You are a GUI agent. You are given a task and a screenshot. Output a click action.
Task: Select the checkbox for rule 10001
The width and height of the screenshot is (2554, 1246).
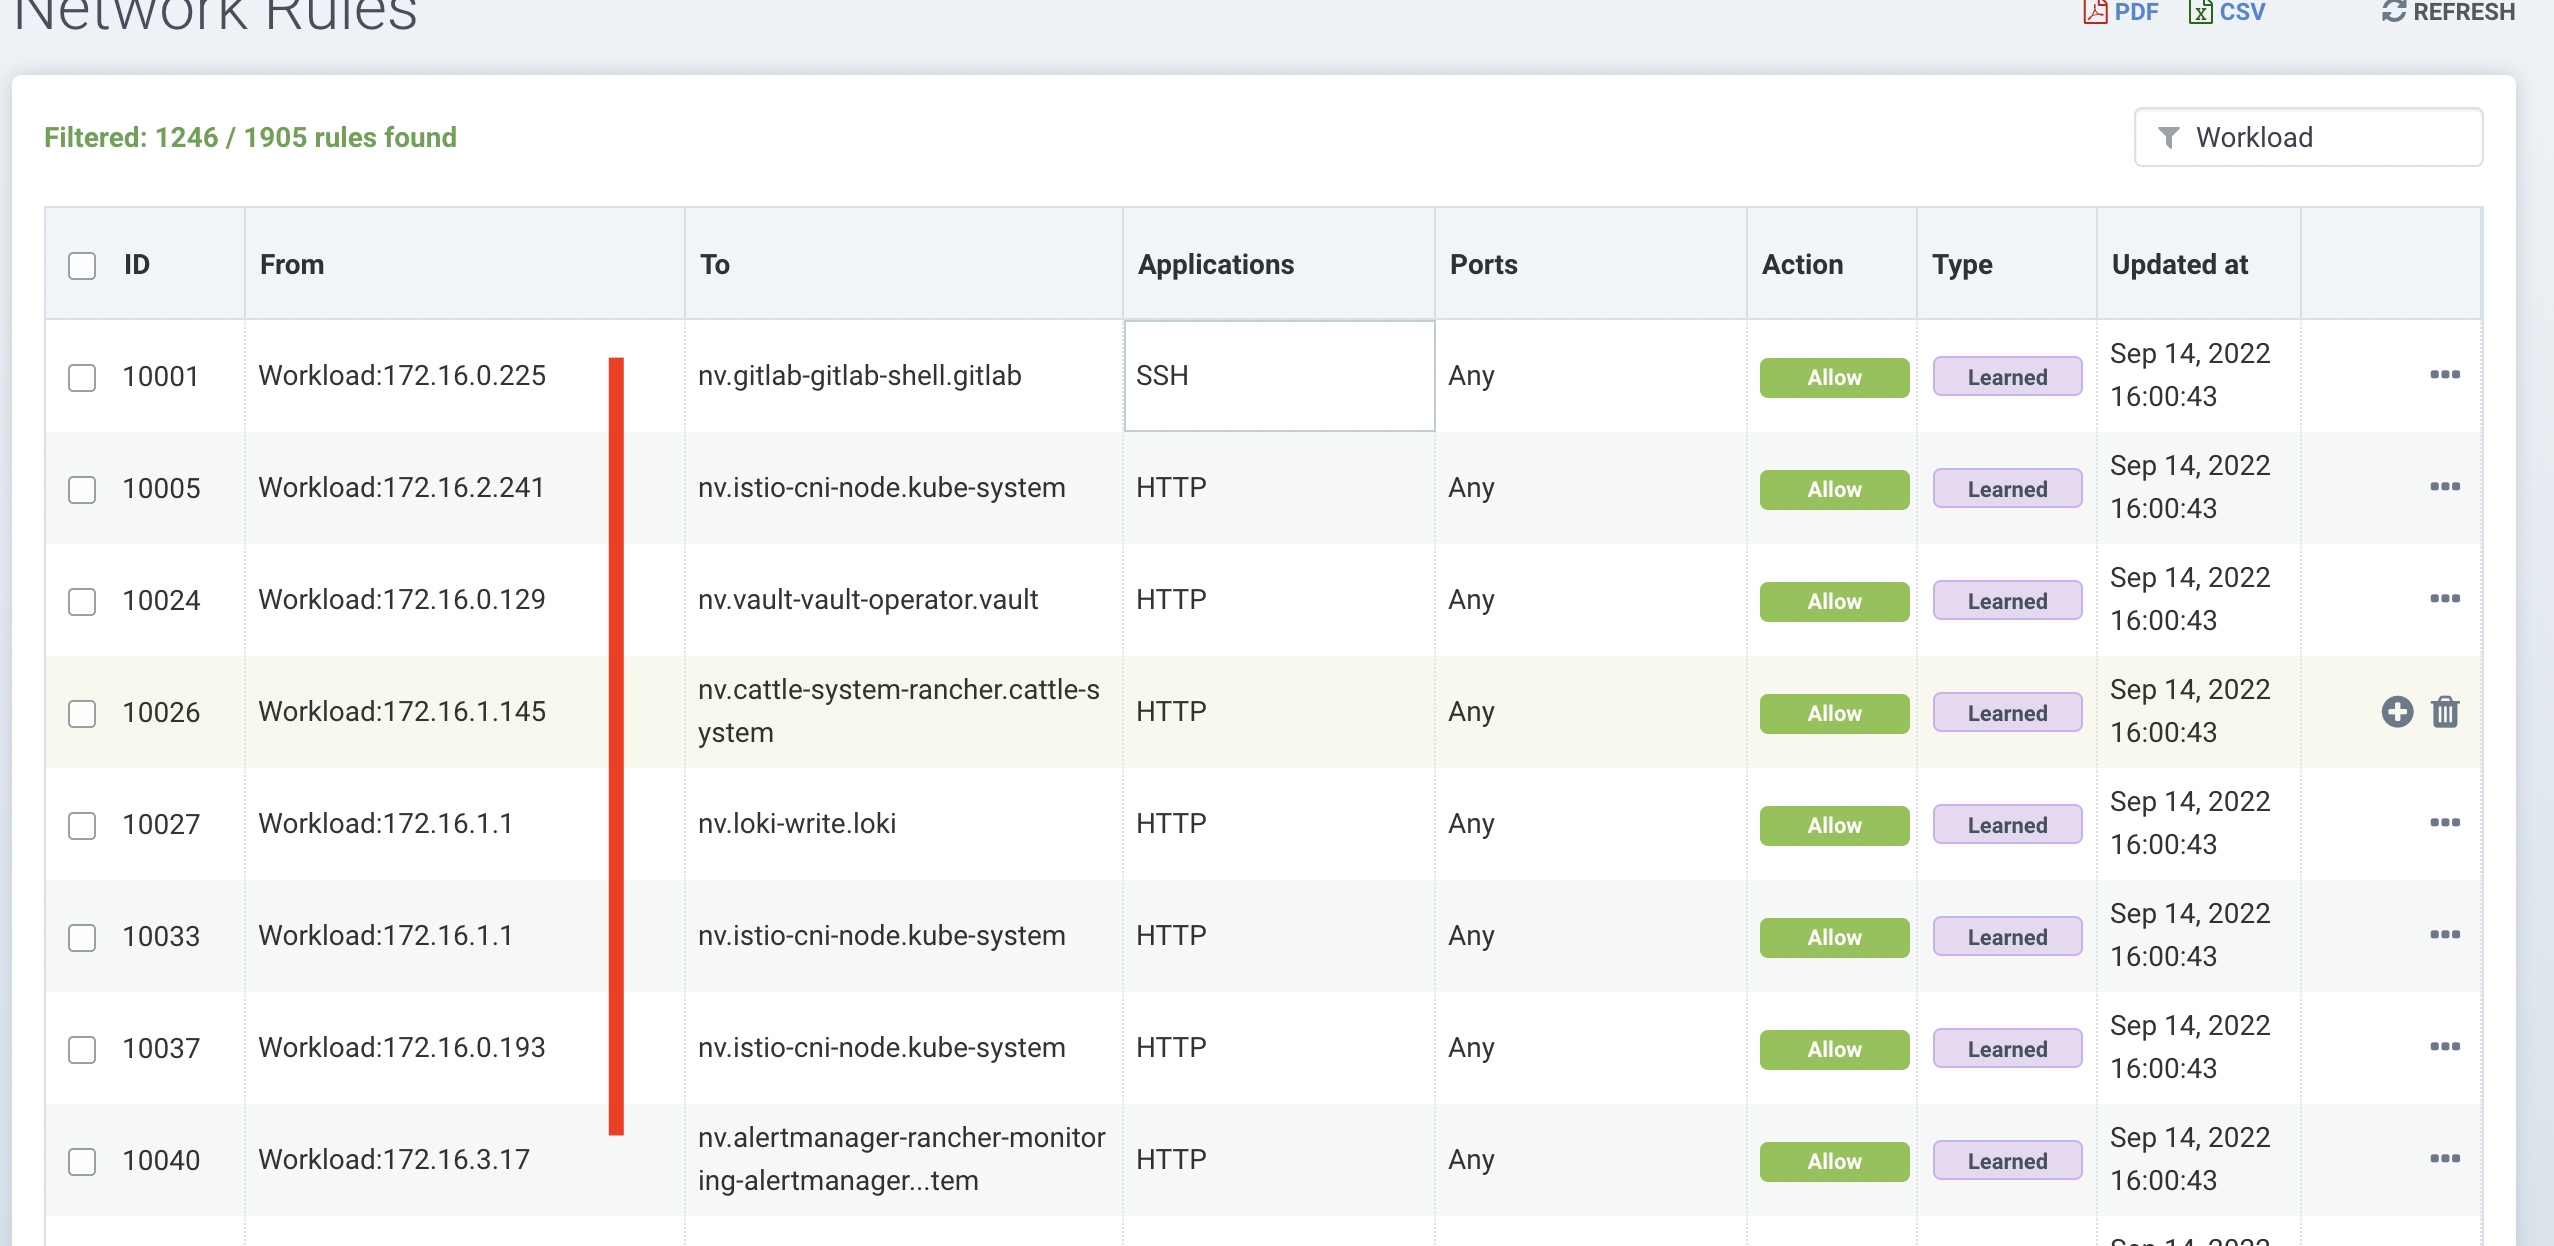[x=82, y=377]
